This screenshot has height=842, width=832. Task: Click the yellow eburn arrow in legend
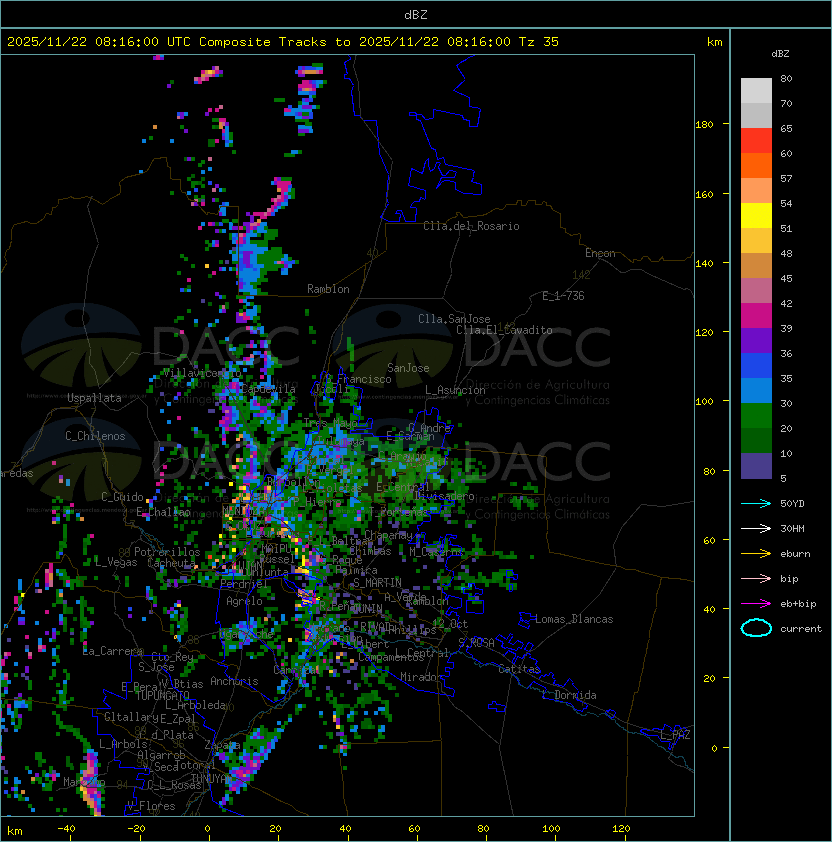756,554
